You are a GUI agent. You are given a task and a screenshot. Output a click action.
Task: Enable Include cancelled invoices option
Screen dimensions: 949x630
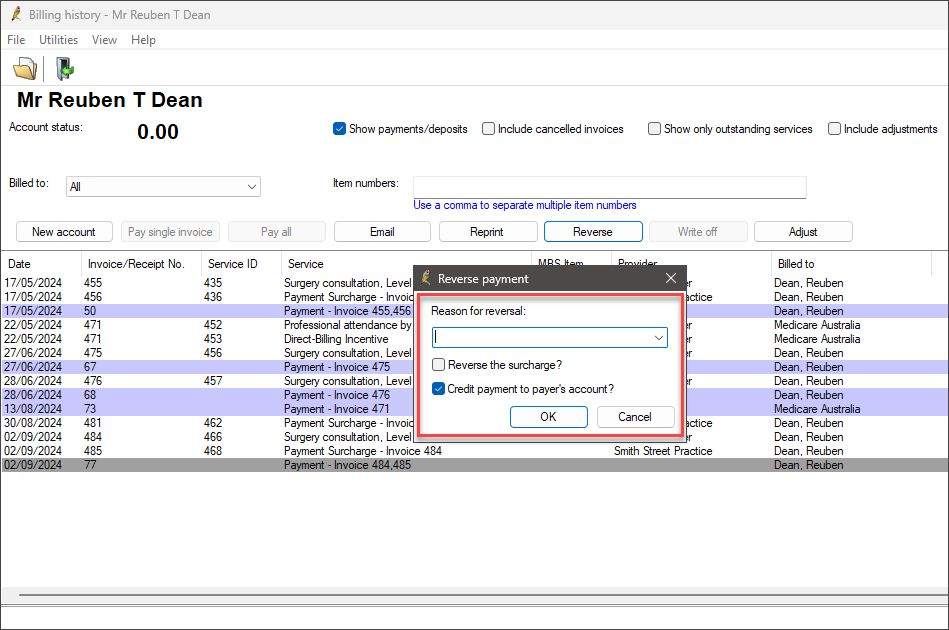tap(489, 129)
